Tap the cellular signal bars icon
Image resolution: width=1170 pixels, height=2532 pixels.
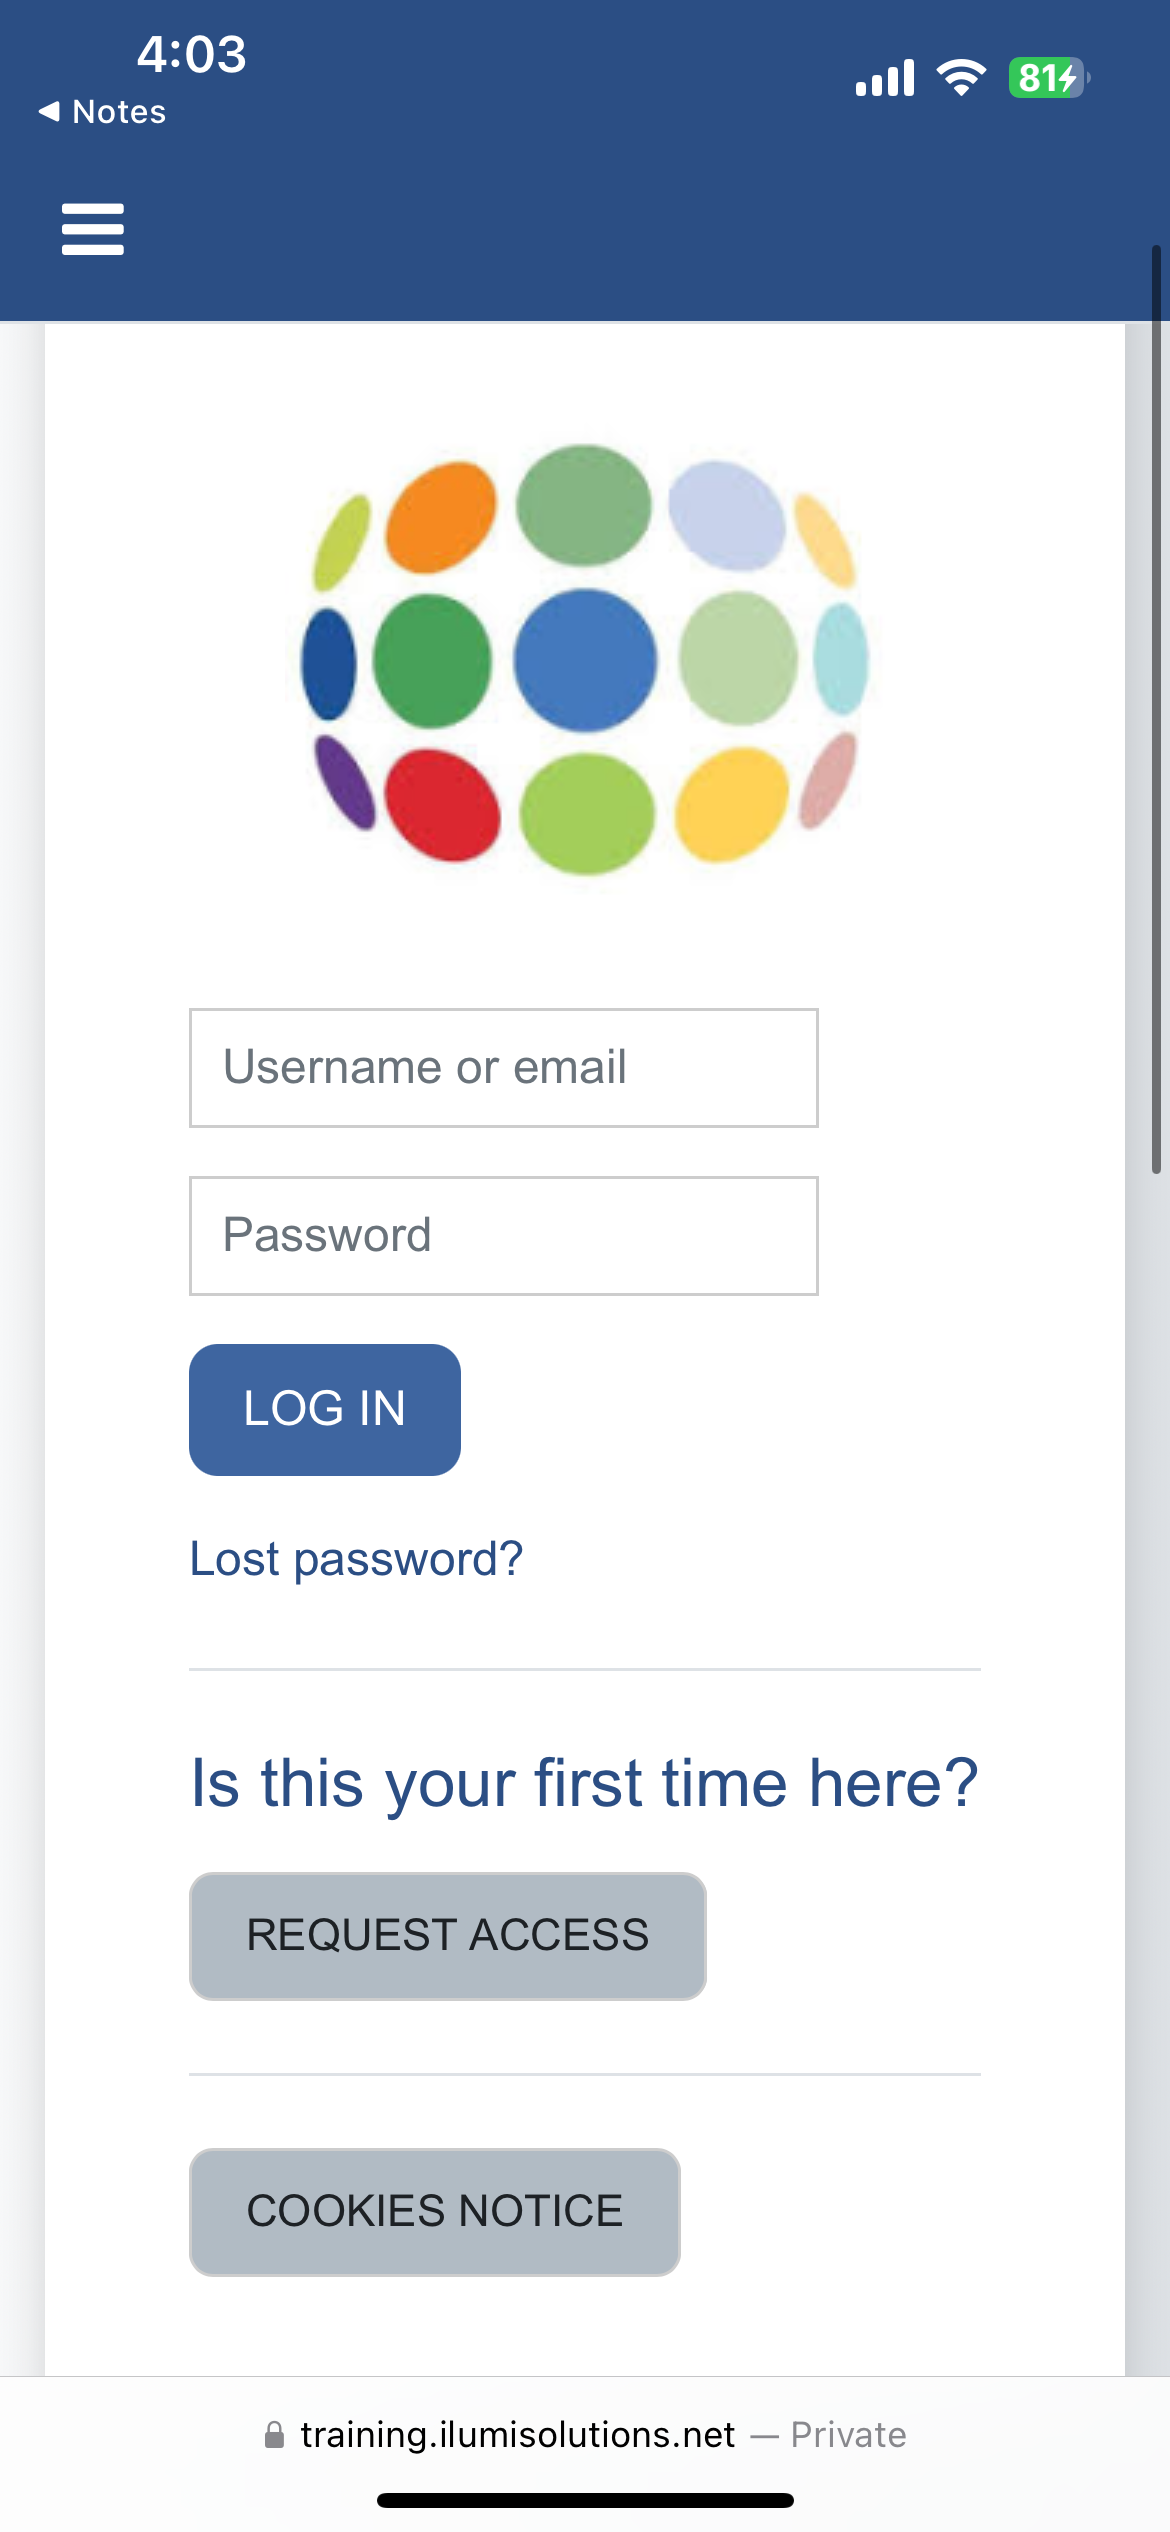pos(885,78)
